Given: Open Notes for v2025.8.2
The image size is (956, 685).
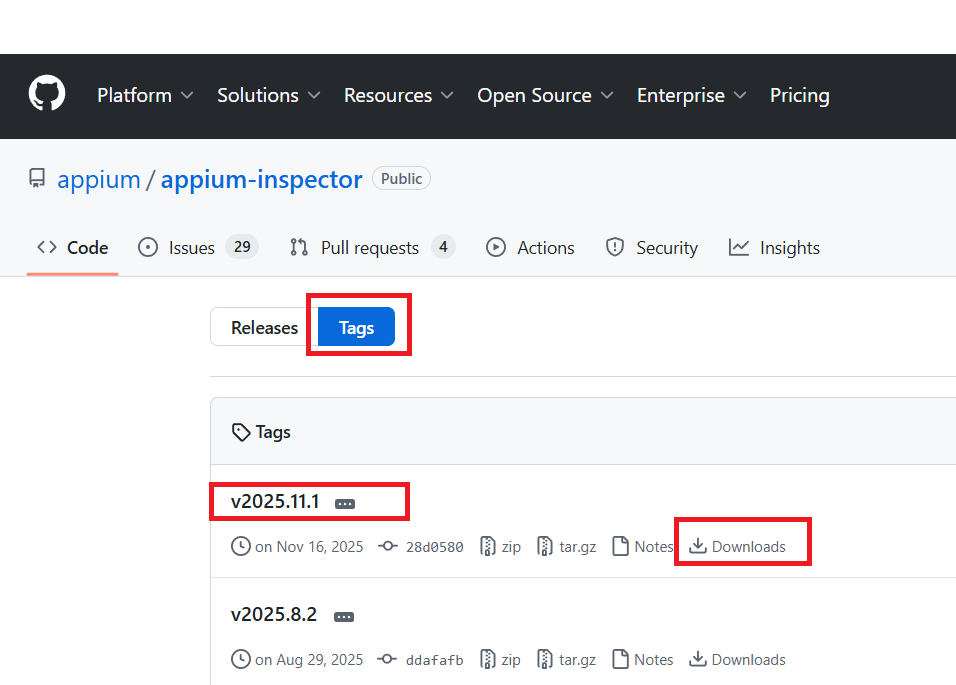Looking at the screenshot, I should click(654, 659).
